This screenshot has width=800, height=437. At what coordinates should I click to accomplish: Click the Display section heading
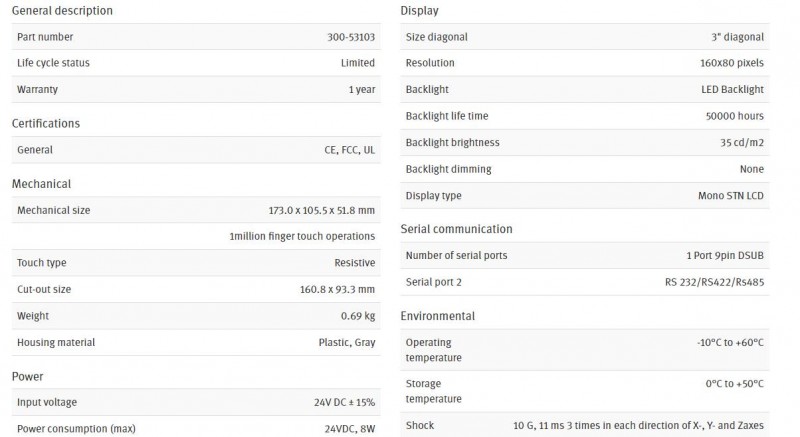(x=419, y=11)
